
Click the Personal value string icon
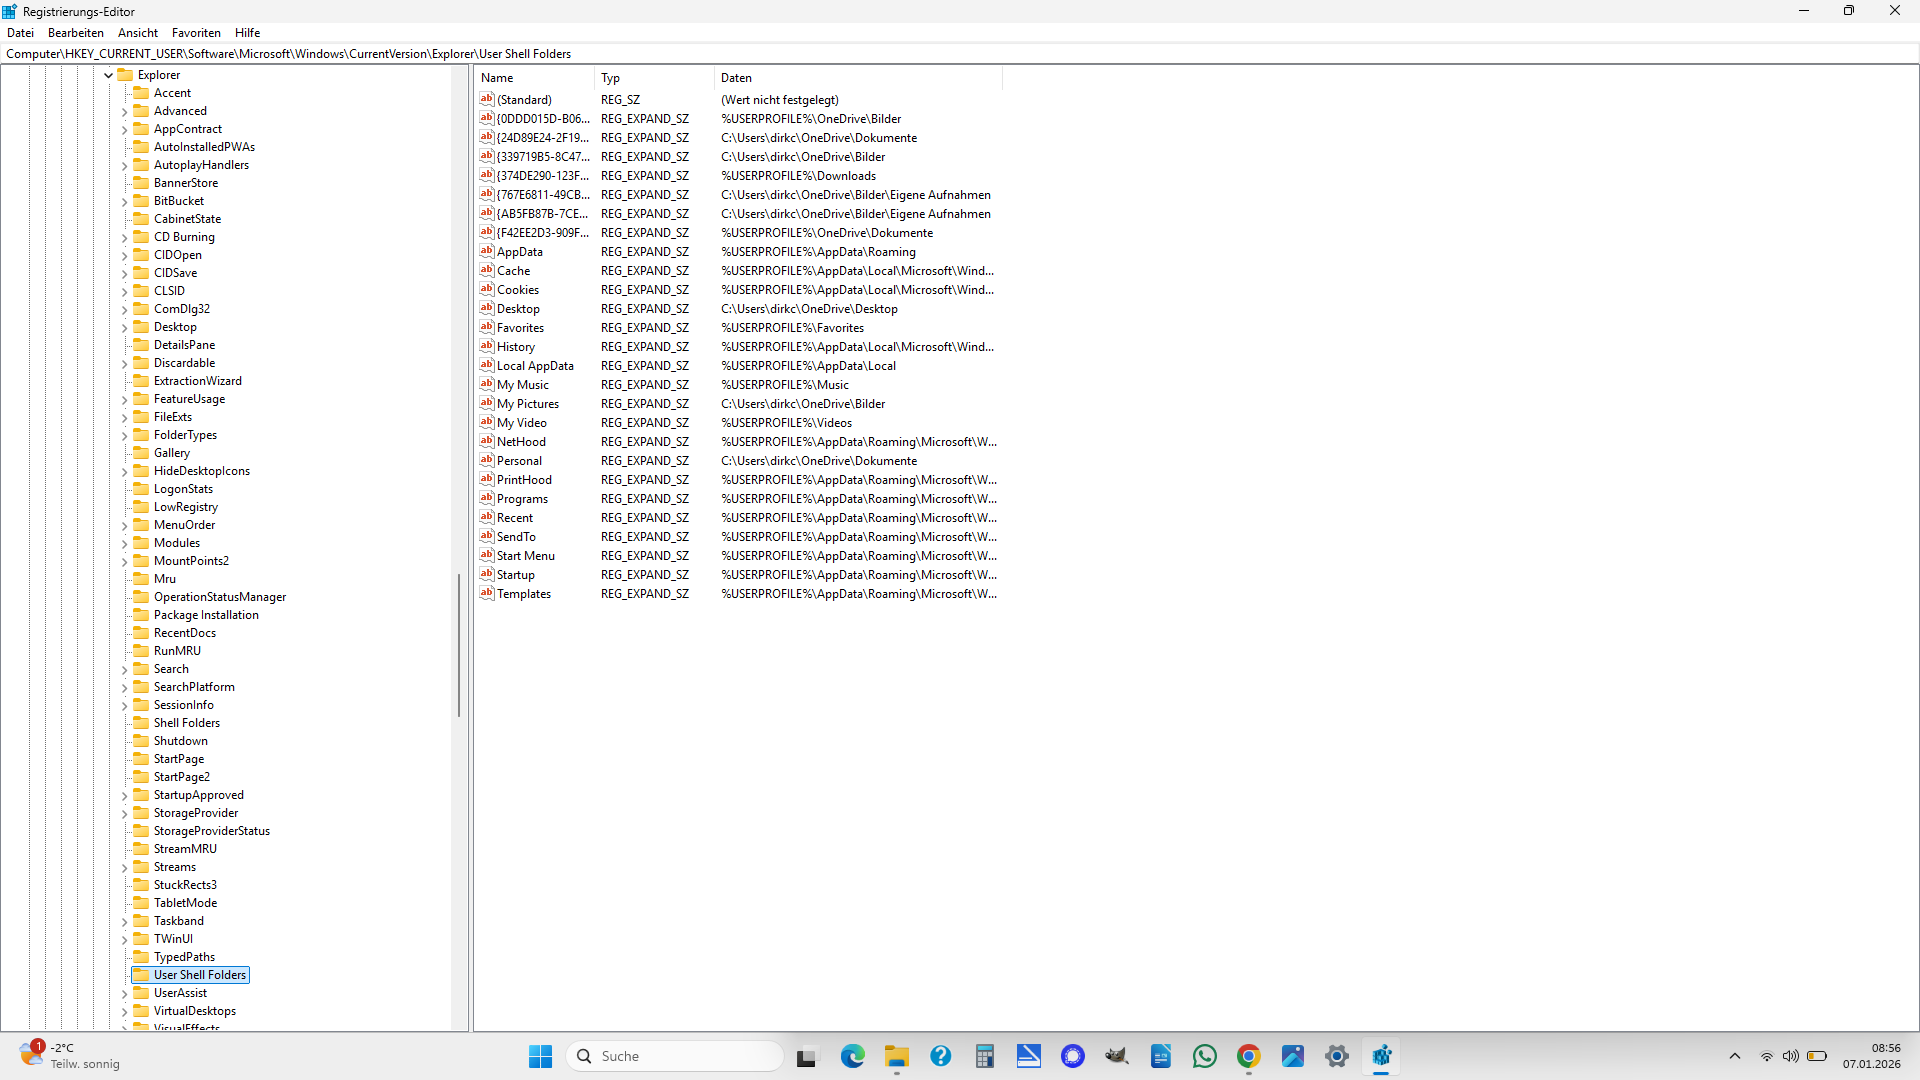tap(487, 460)
